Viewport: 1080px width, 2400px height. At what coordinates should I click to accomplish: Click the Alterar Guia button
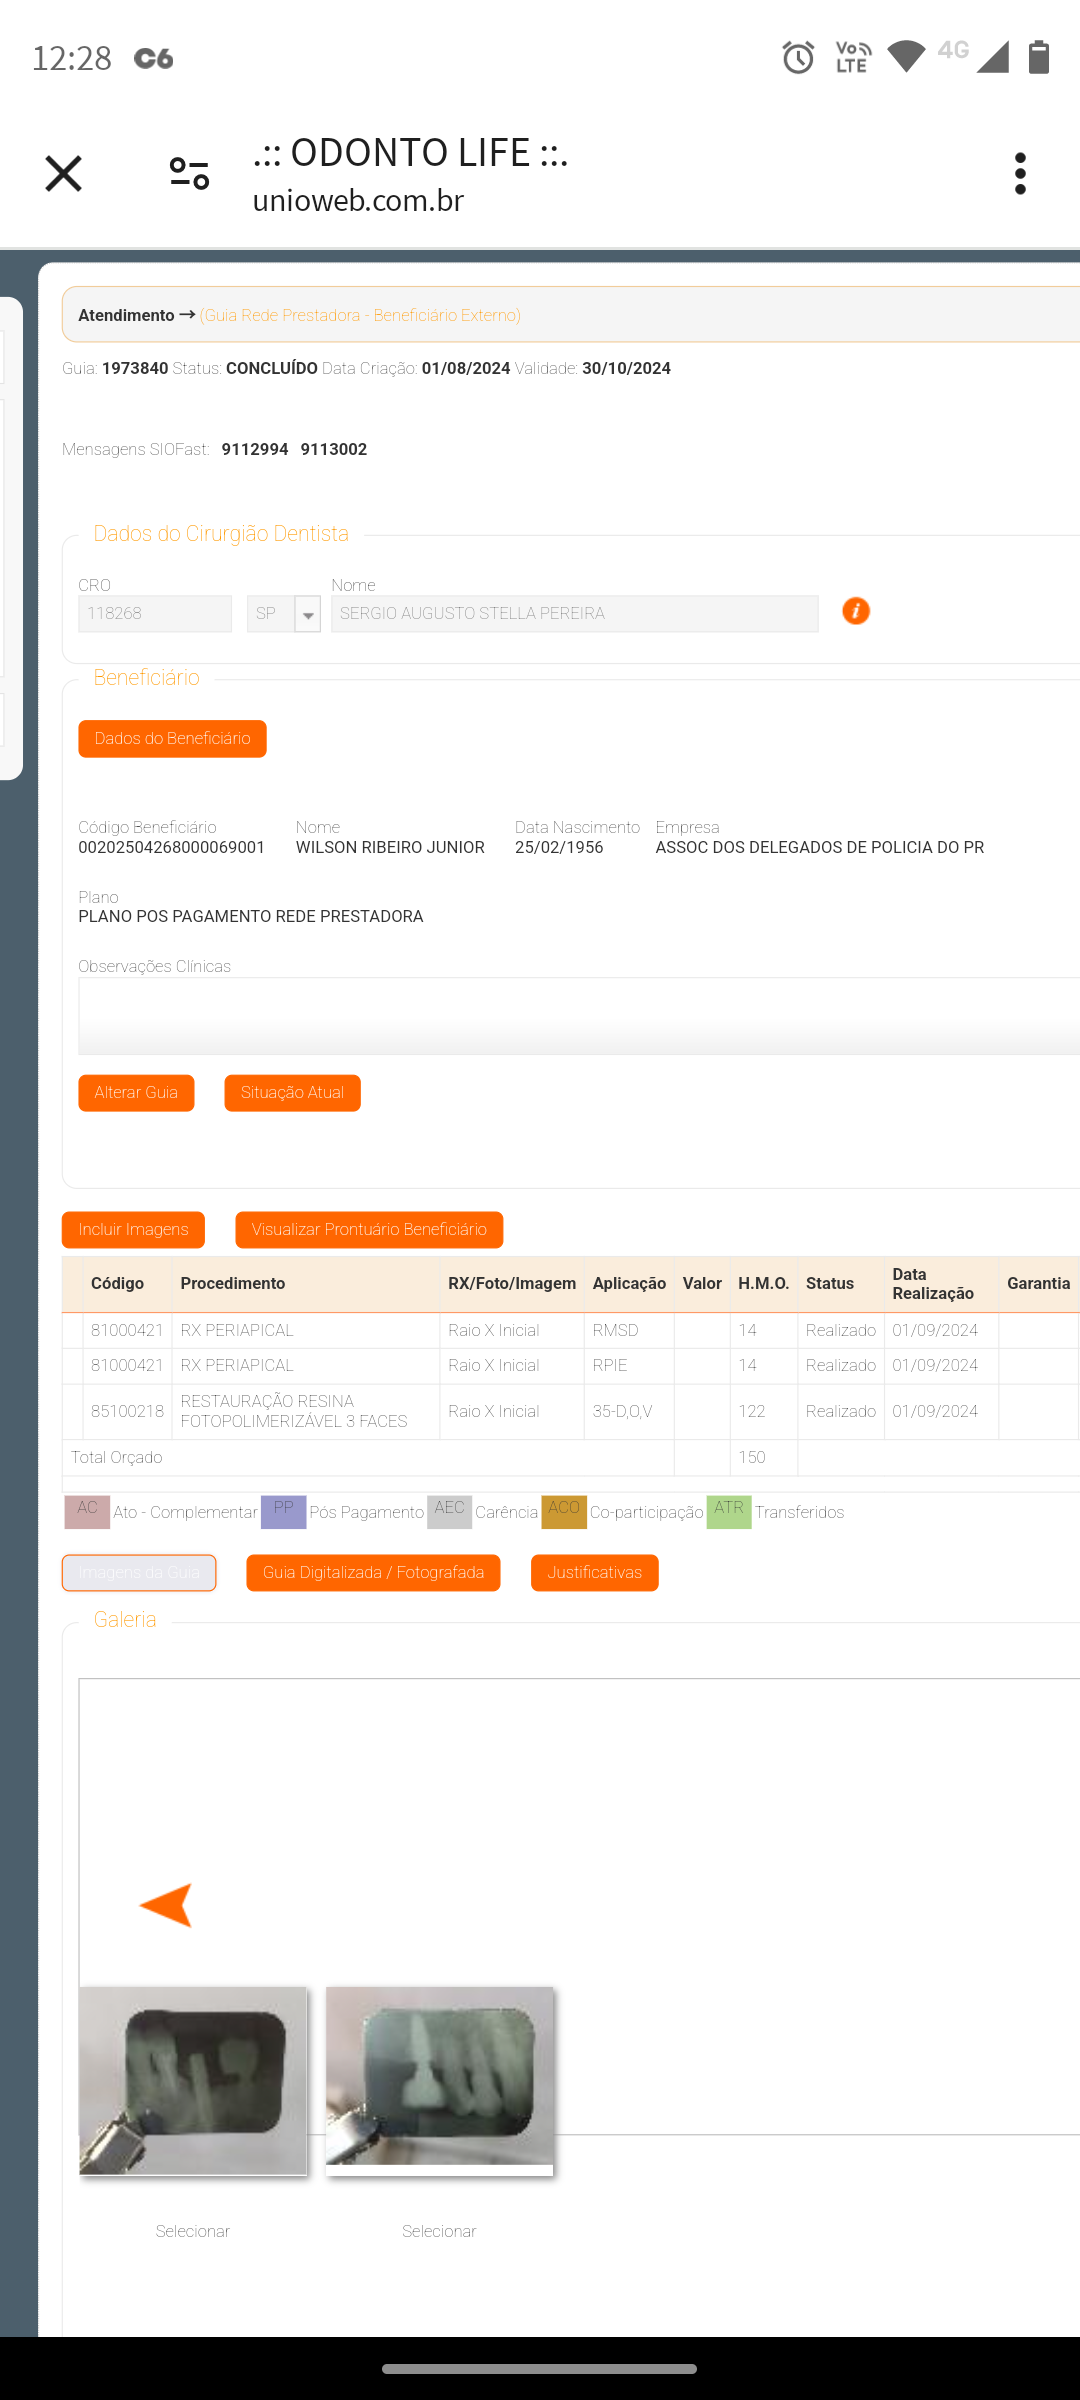tap(136, 1093)
